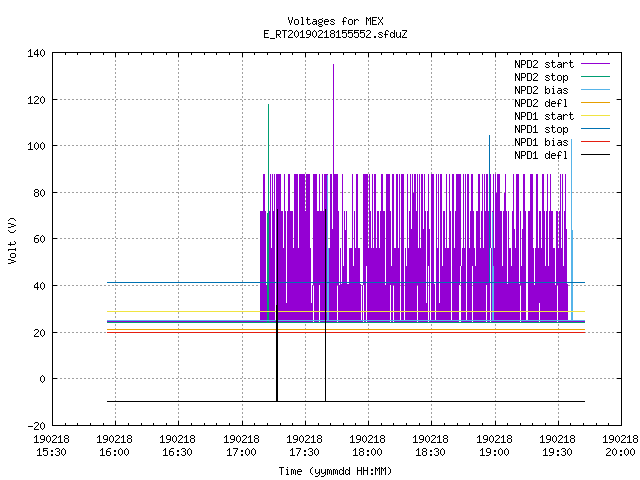Screen dimensions: 640x480
Task: Click the light blue NPD2 bias legend line
Action: pyautogui.click(x=595, y=90)
